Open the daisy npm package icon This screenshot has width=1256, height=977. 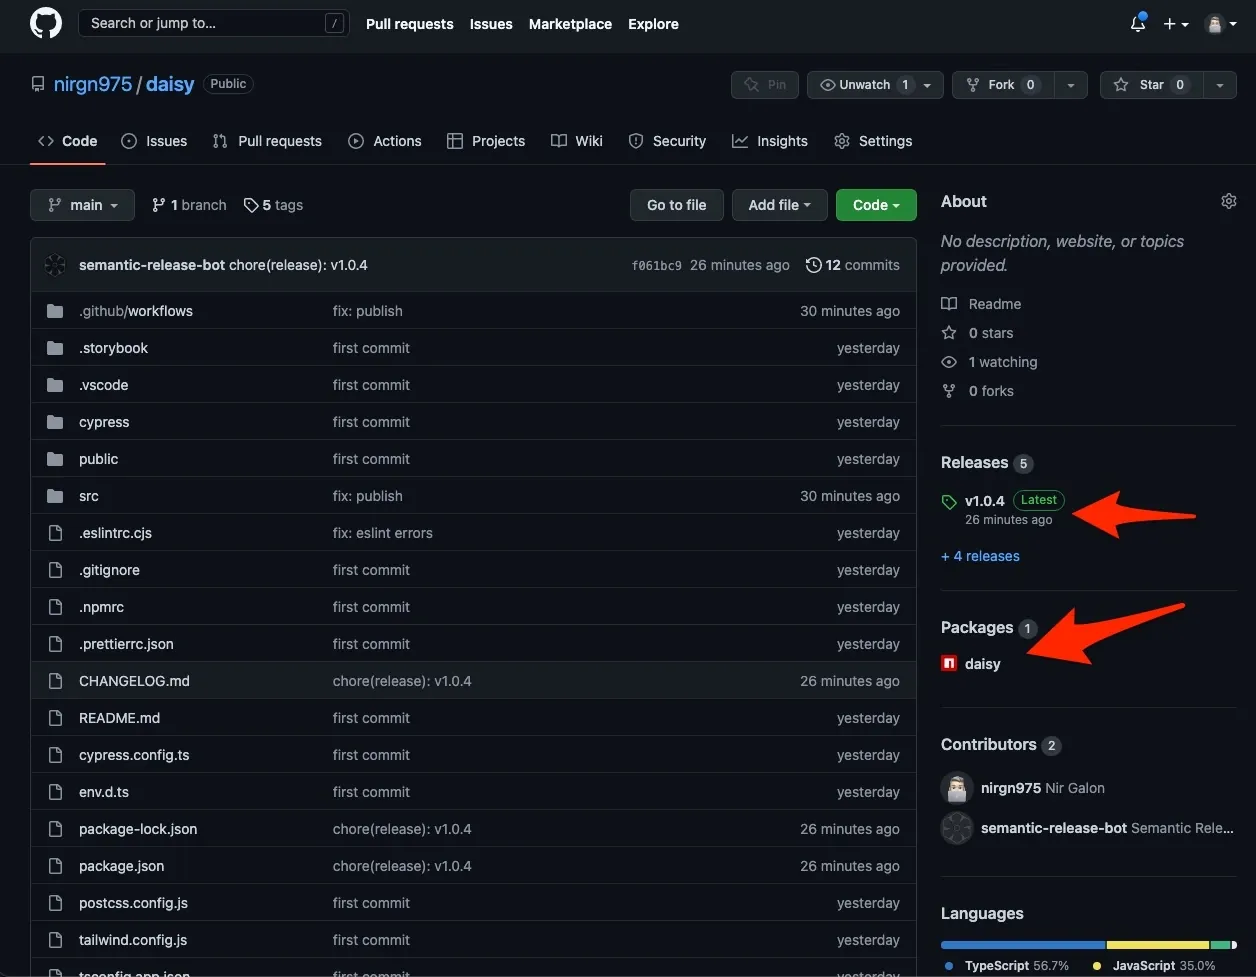(947, 663)
